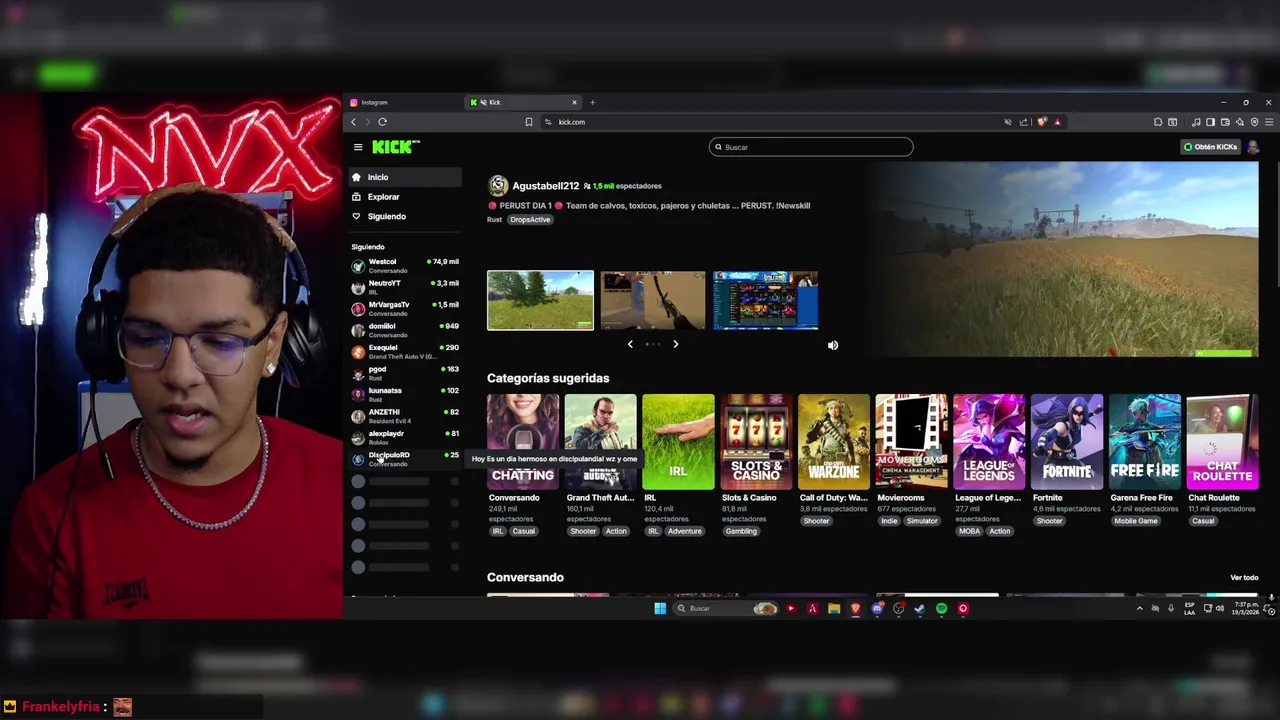Click the Brave Rewards triangle icon

click(1057, 122)
